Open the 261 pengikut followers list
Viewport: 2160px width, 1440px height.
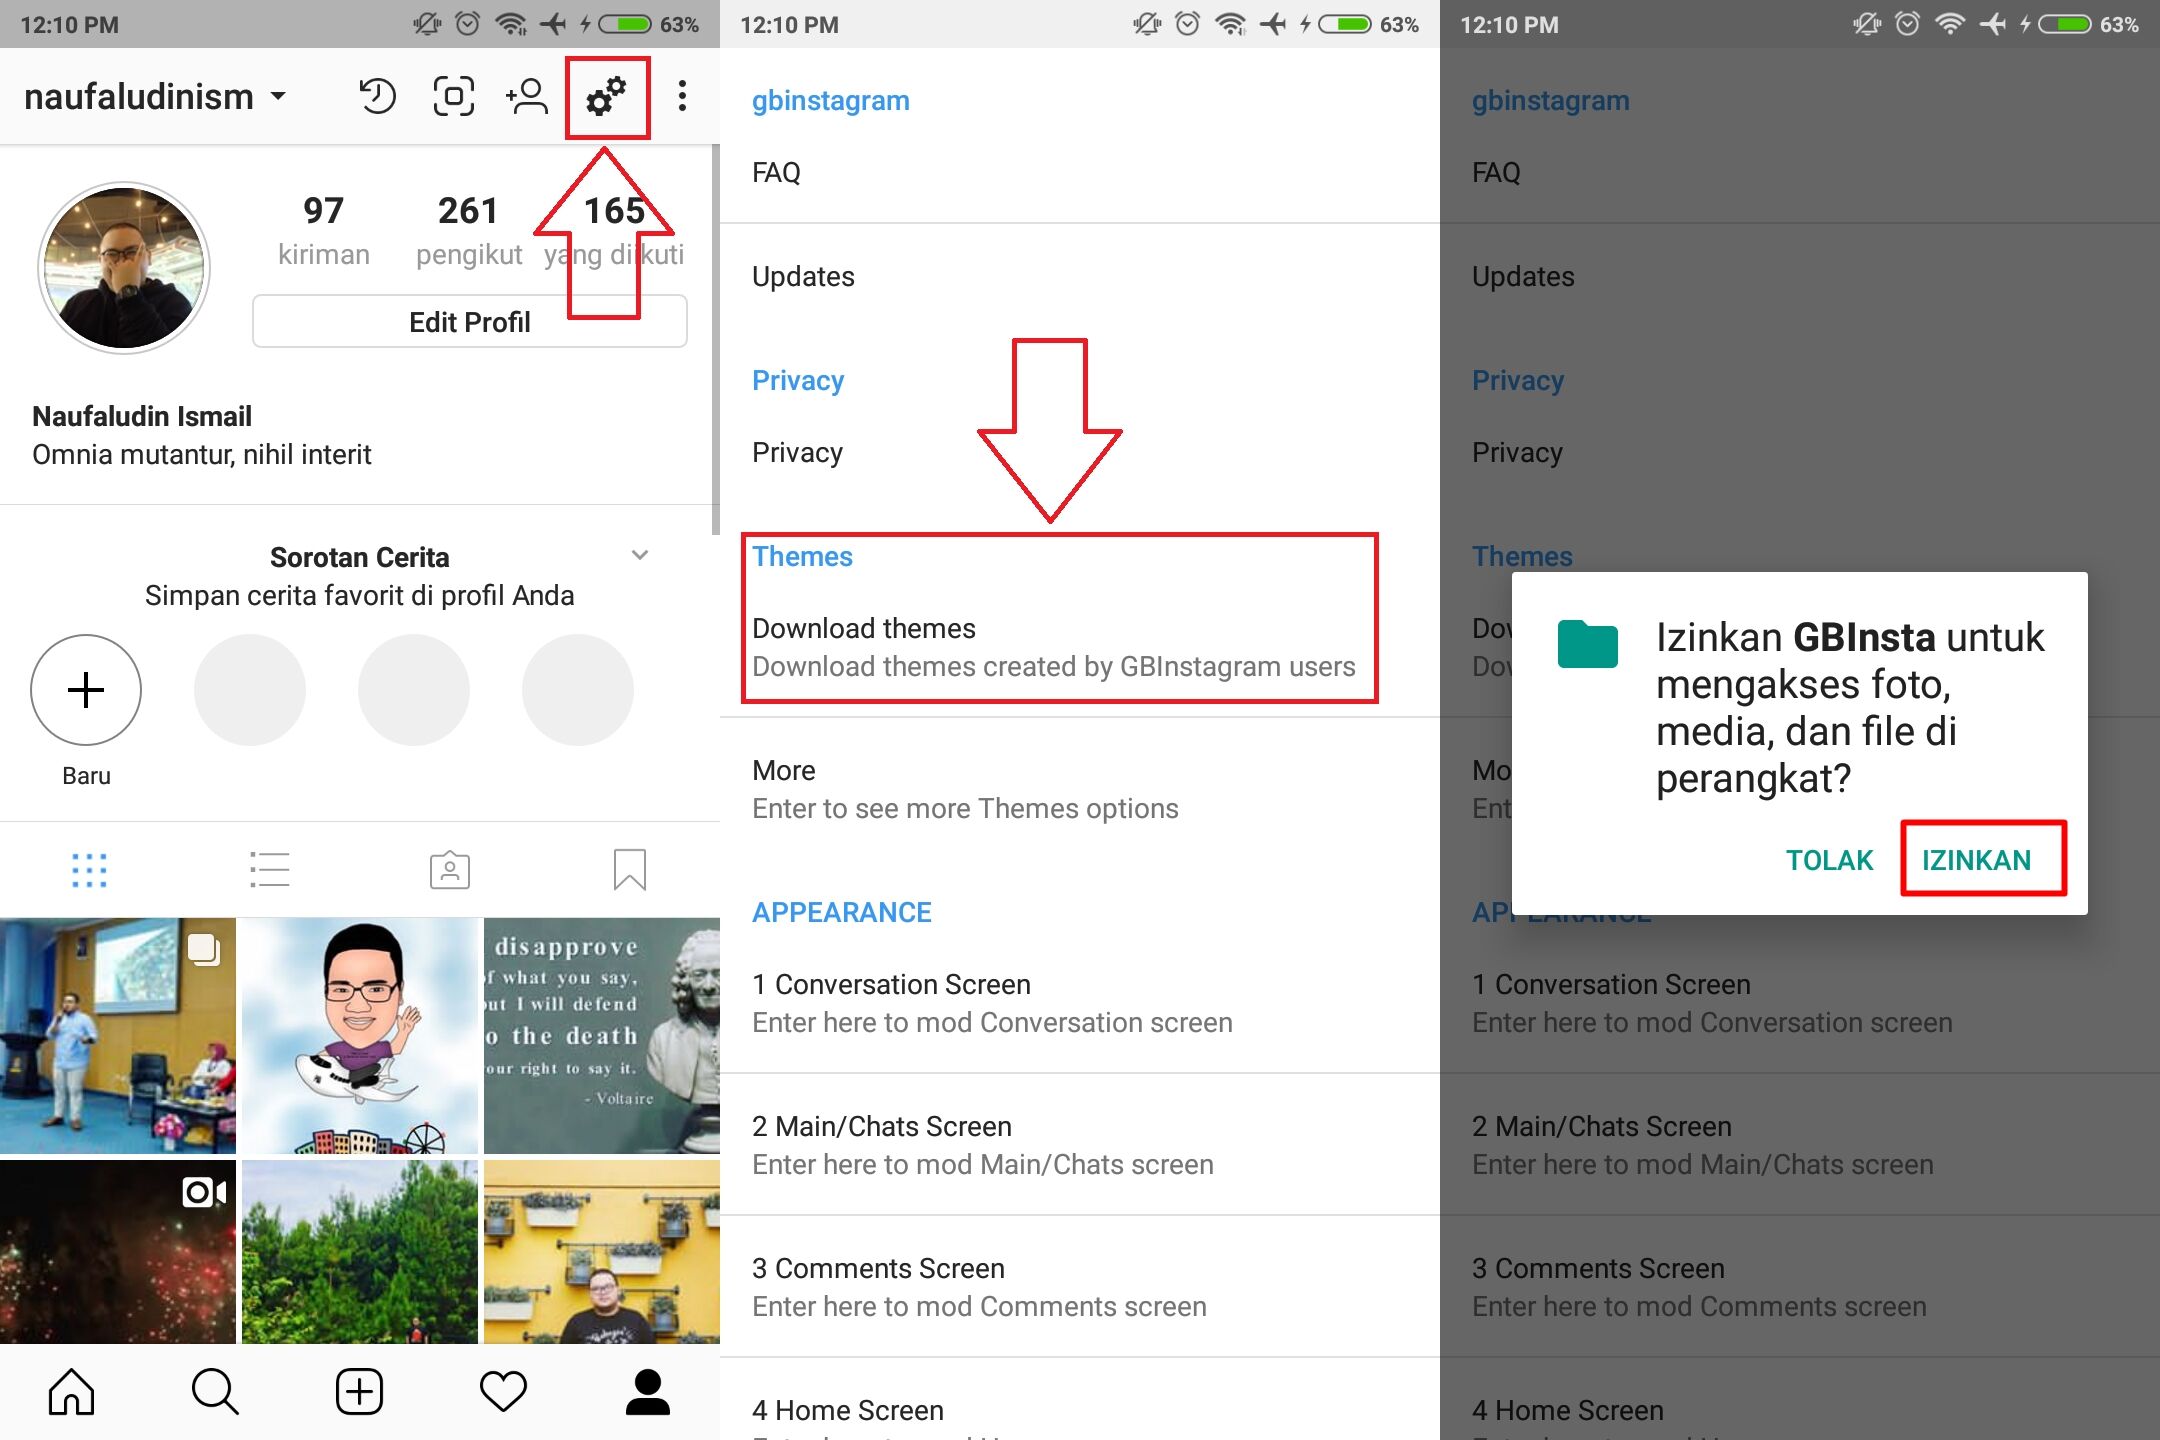pos(469,230)
